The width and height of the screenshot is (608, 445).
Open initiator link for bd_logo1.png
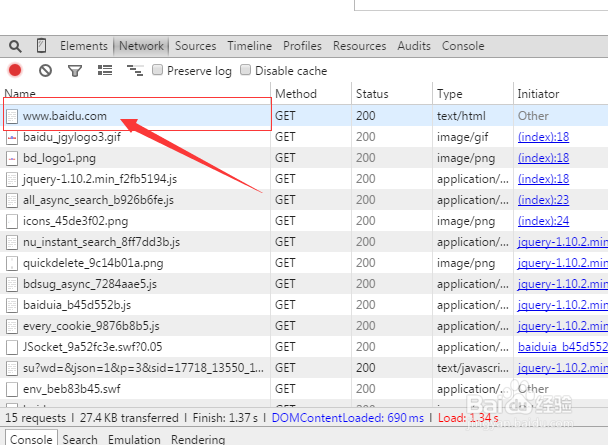pyautogui.click(x=543, y=158)
